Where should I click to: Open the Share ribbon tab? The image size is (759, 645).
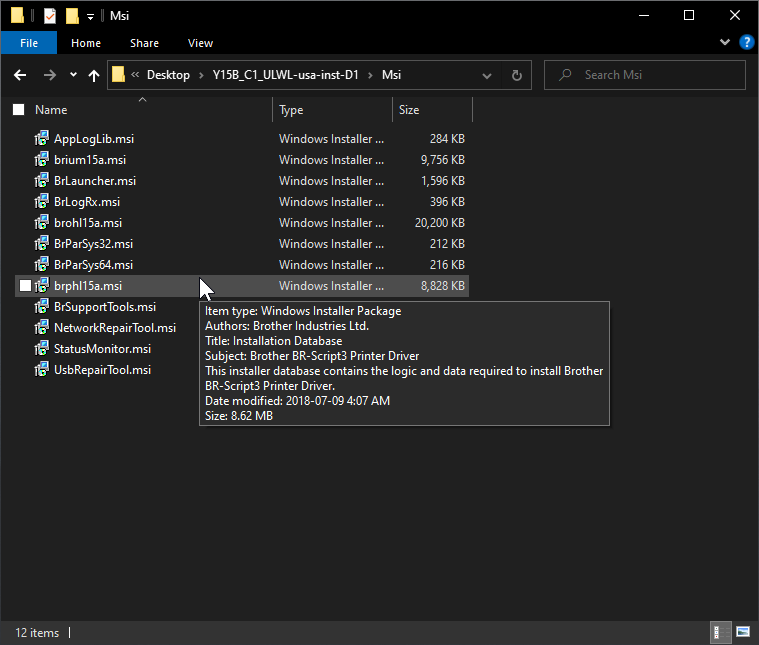click(x=144, y=43)
